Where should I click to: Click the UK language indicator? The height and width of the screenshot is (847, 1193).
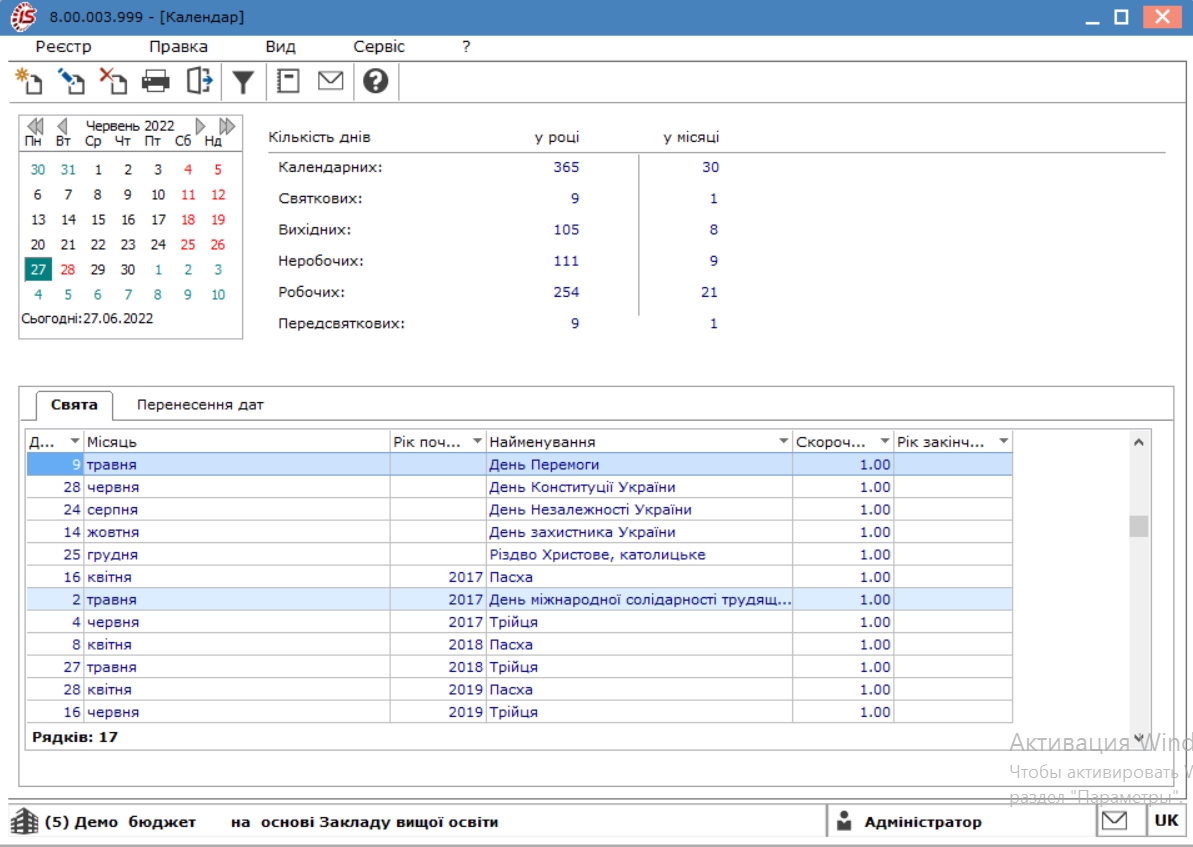(x=1166, y=820)
